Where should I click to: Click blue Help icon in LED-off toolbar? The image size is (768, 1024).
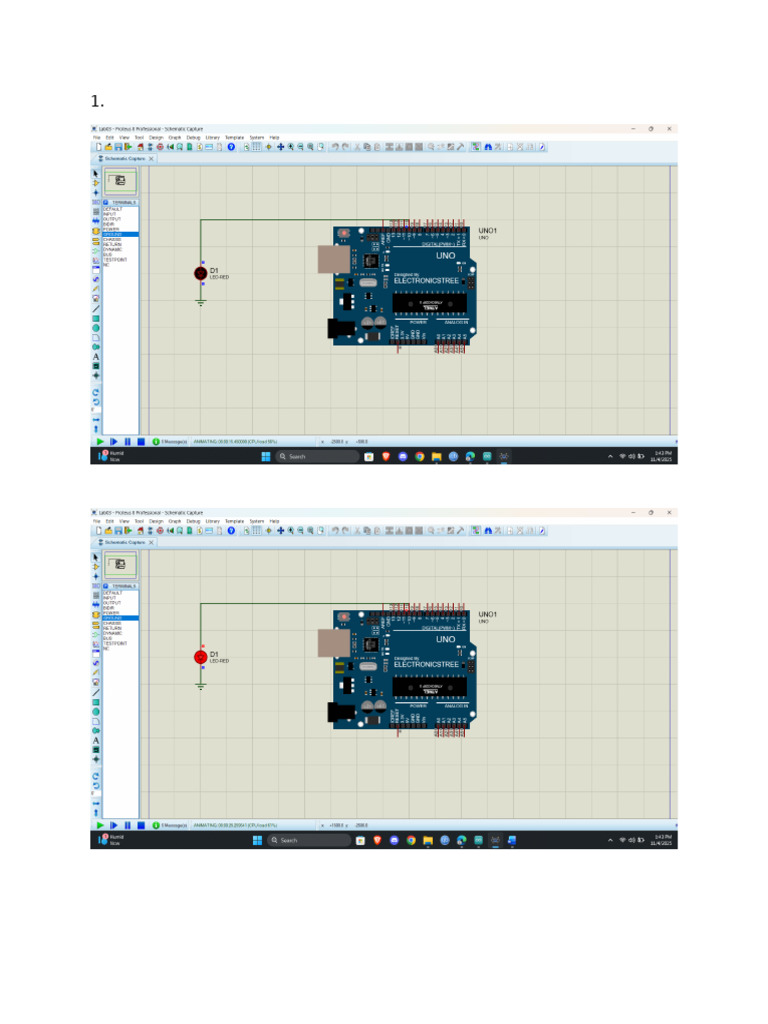pyautogui.click(x=231, y=147)
